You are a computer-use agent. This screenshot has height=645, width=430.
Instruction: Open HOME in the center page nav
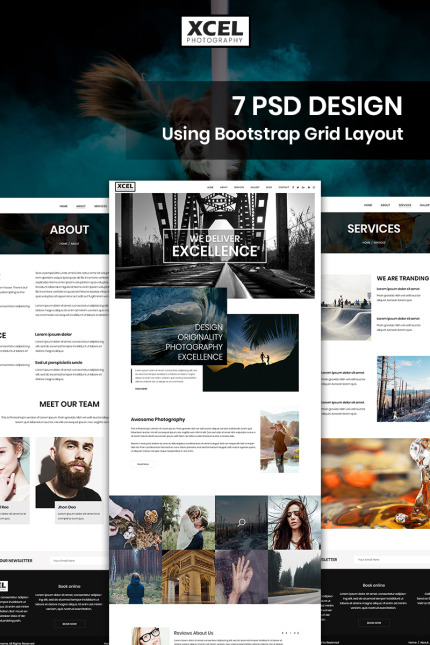(x=210, y=187)
